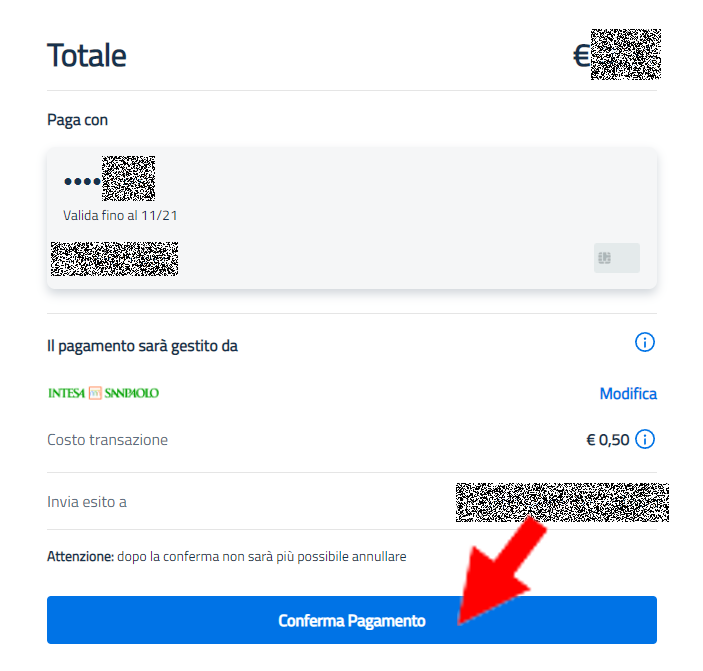The height and width of the screenshot is (671, 703).
Task: Click the Costo transazione label
Action: [107, 440]
